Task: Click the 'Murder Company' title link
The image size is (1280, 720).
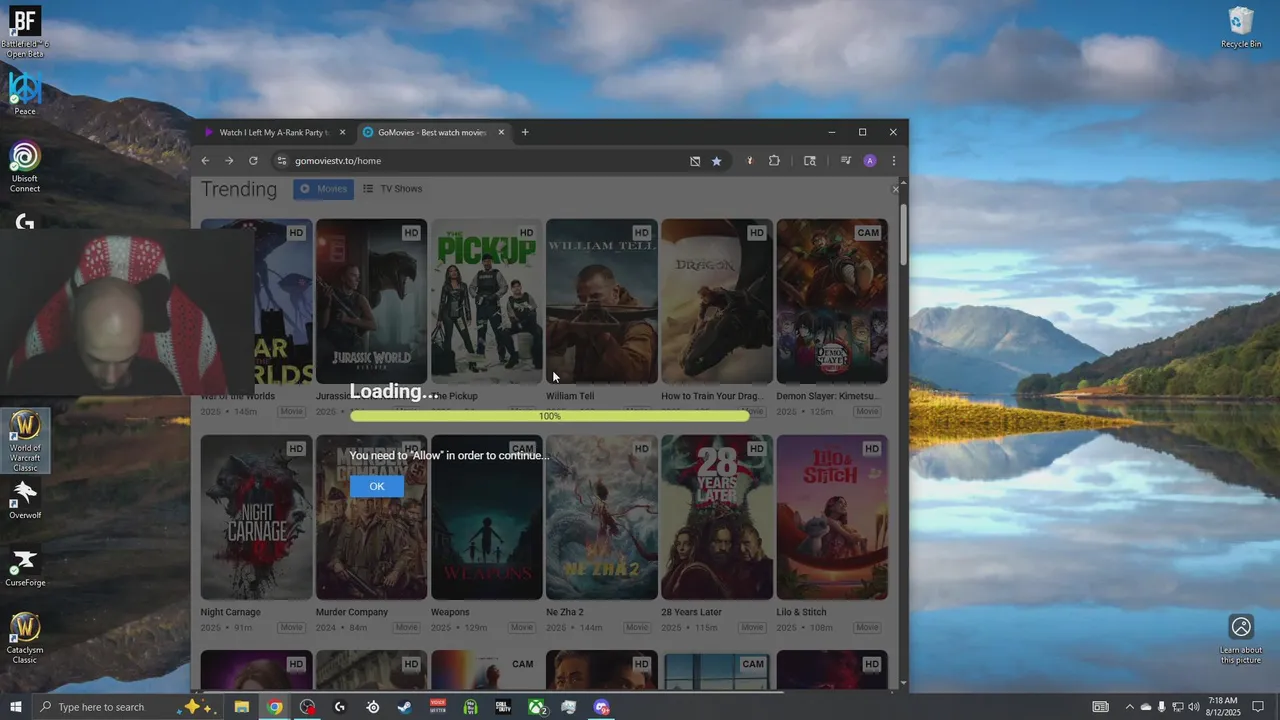Action: tap(352, 612)
